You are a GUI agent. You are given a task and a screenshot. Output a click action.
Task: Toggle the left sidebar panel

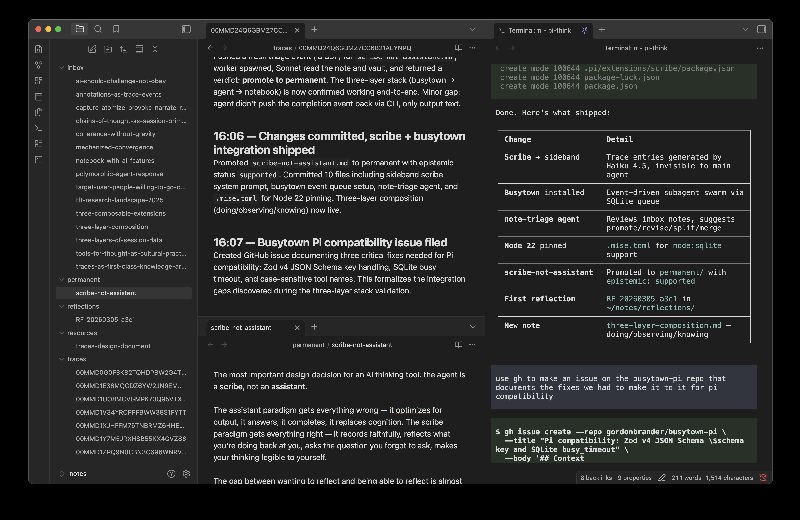coord(186,29)
